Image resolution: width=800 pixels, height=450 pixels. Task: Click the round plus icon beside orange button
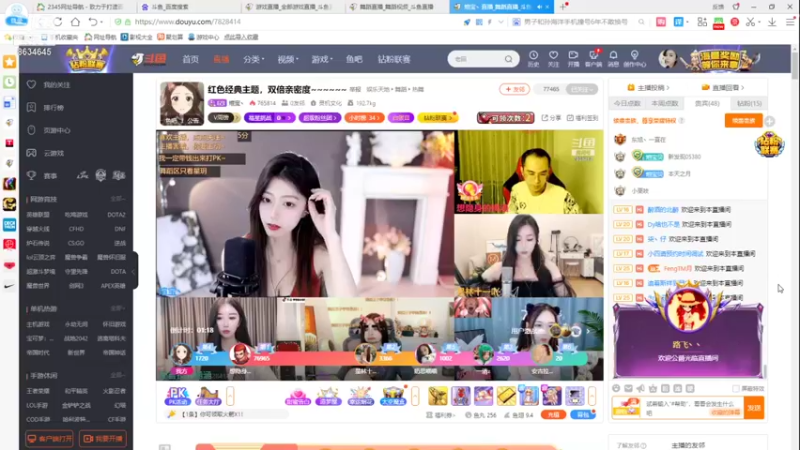tap(769, 121)
